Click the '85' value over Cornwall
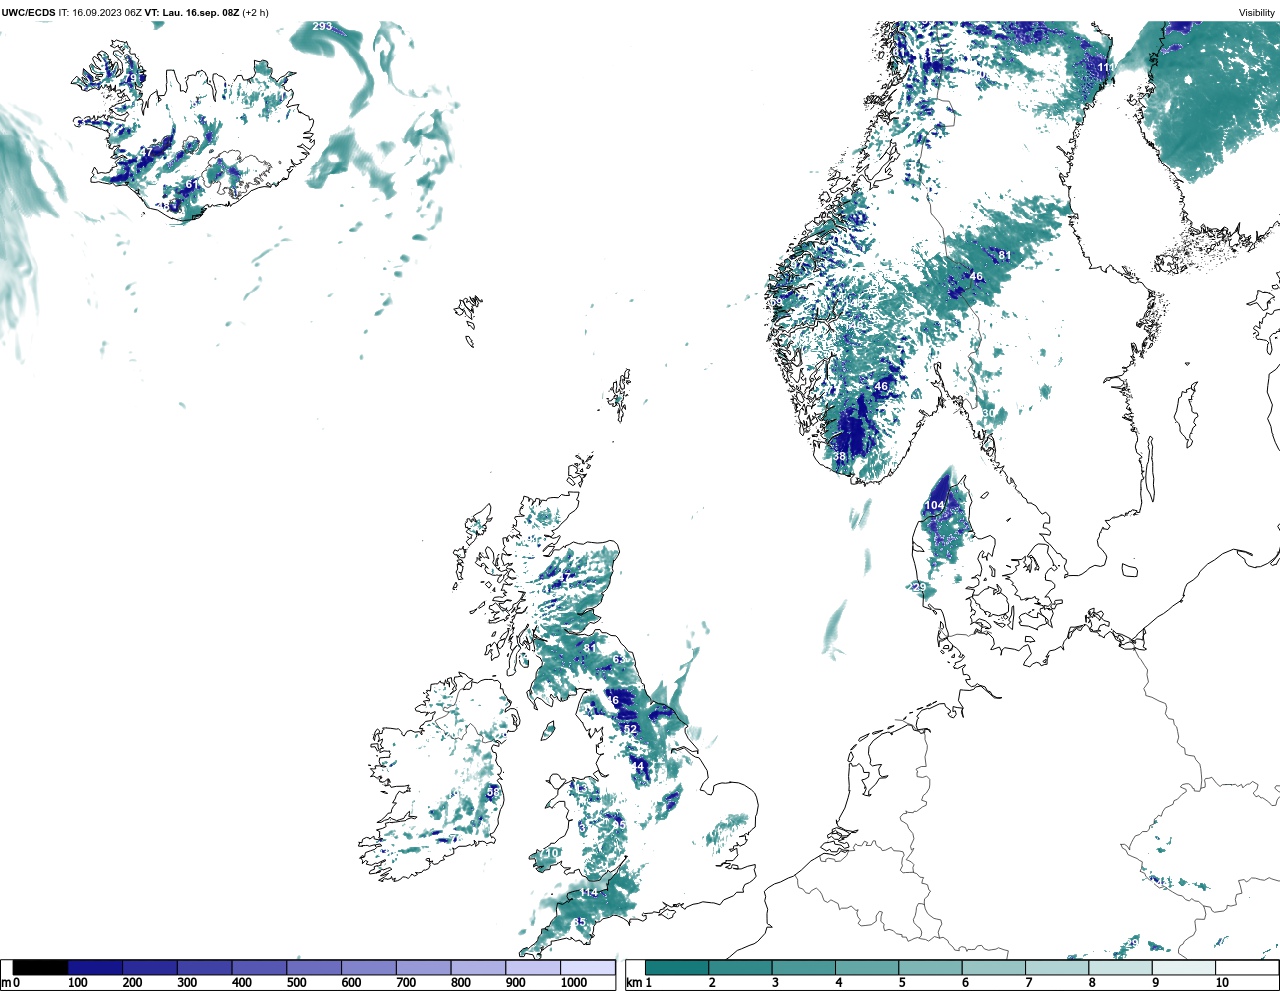Image resolution: width=1280 pixels, height=991 pixels. click(579, 922)
